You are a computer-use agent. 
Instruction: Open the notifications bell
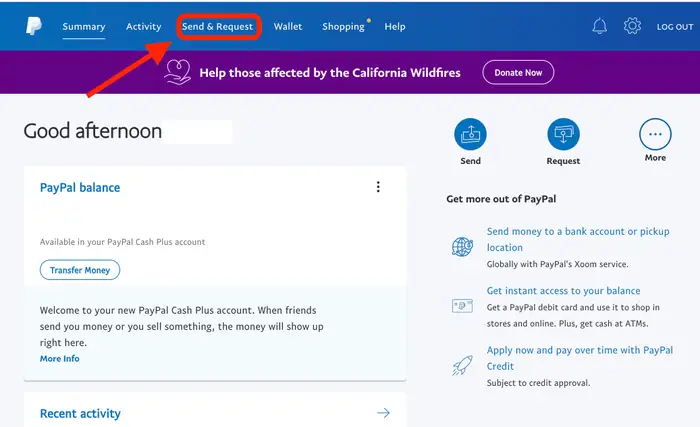pos(600,26)
